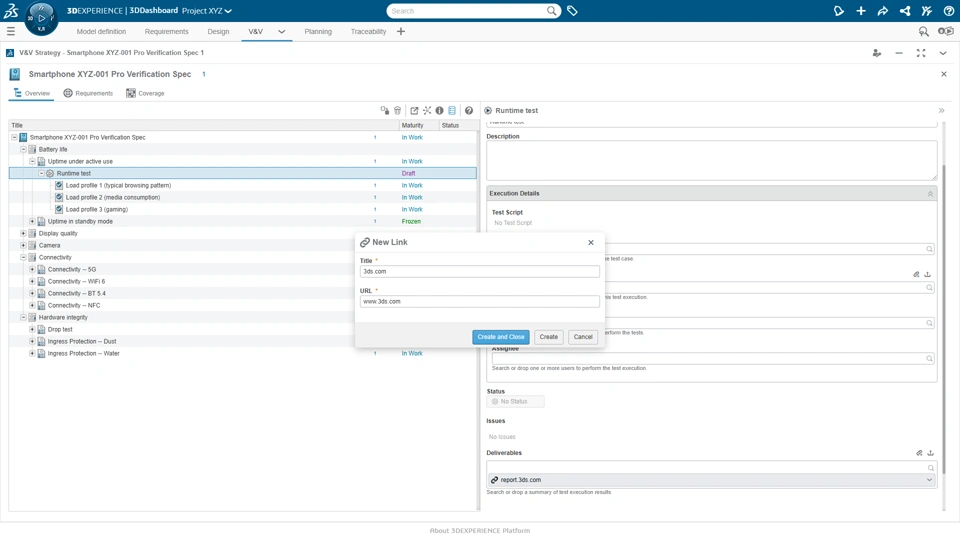Click the right panel vertical scrollbar
960x540 pixels.
[x=944, y=318]
